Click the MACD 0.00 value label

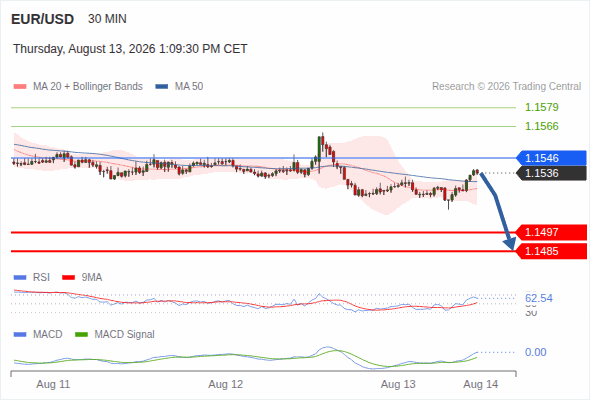[535, 352]
